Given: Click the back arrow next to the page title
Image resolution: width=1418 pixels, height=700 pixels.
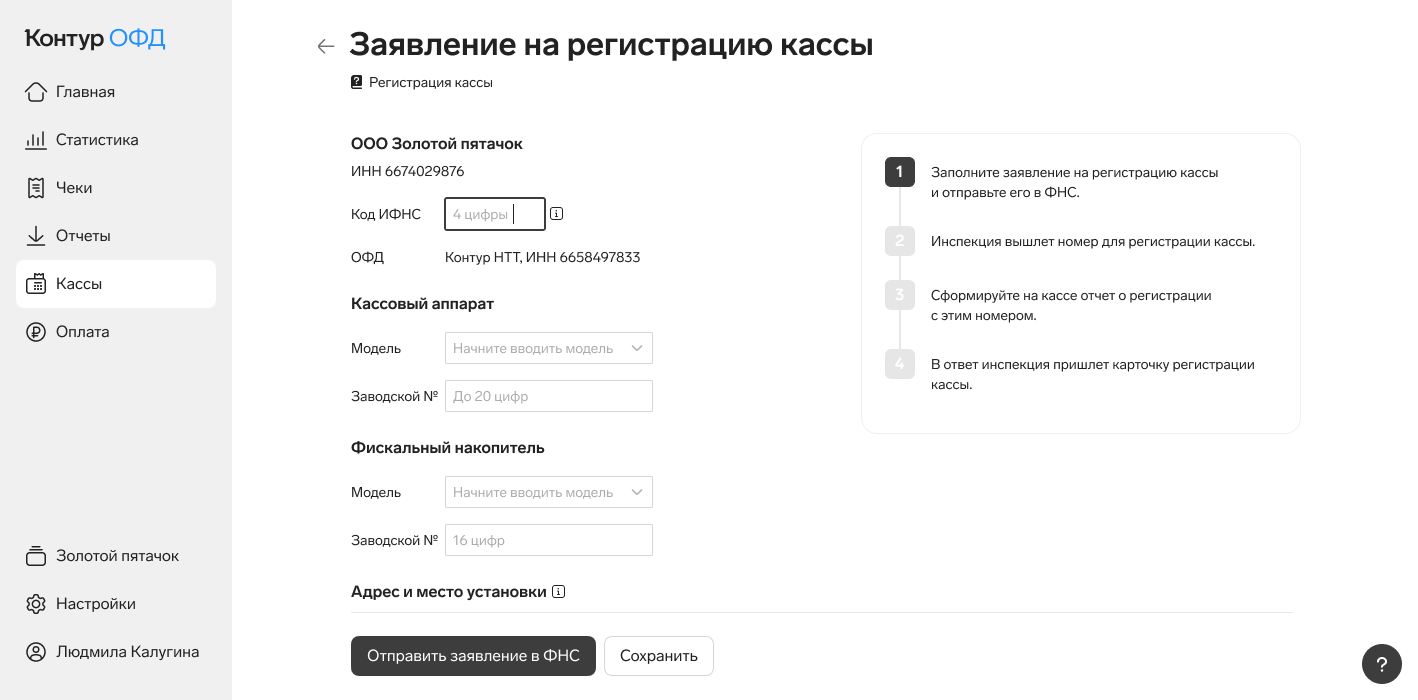Looking at the screenshot, I should pos(325,46).
